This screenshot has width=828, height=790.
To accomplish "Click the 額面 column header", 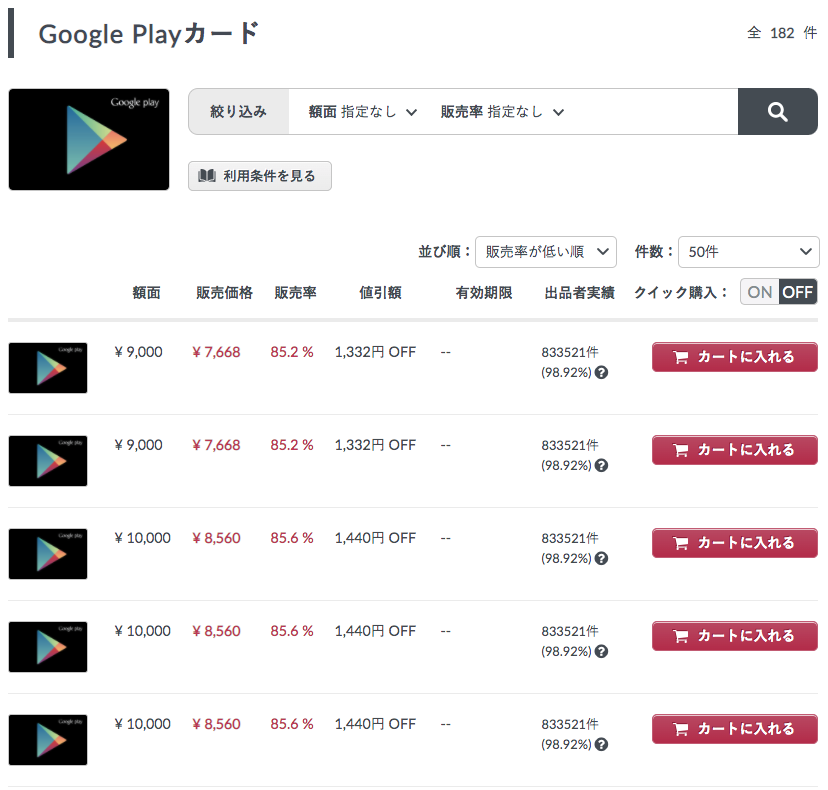I will coord(146,293).
